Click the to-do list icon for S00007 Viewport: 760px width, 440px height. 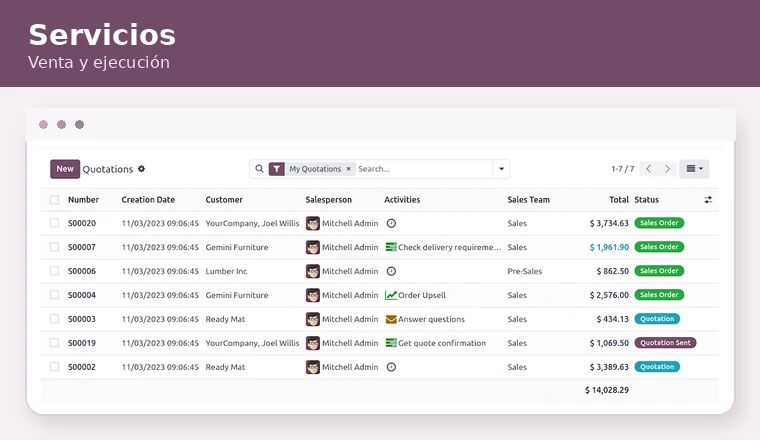coord(391,247)
